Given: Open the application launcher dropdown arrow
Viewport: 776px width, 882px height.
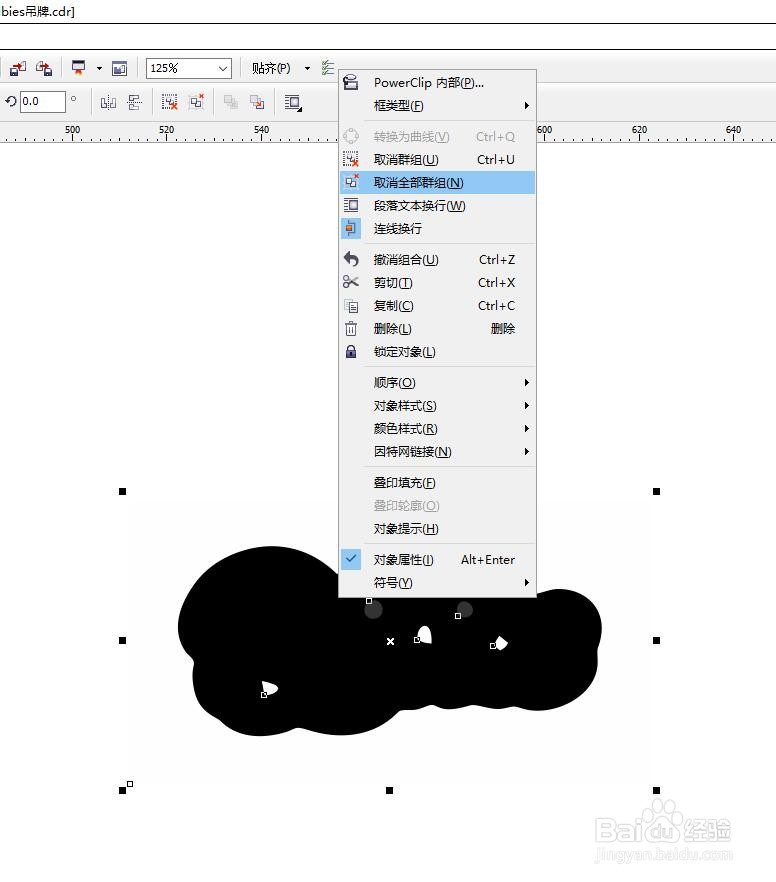Looking at the screenshot, I should click(x=99, y=69).
